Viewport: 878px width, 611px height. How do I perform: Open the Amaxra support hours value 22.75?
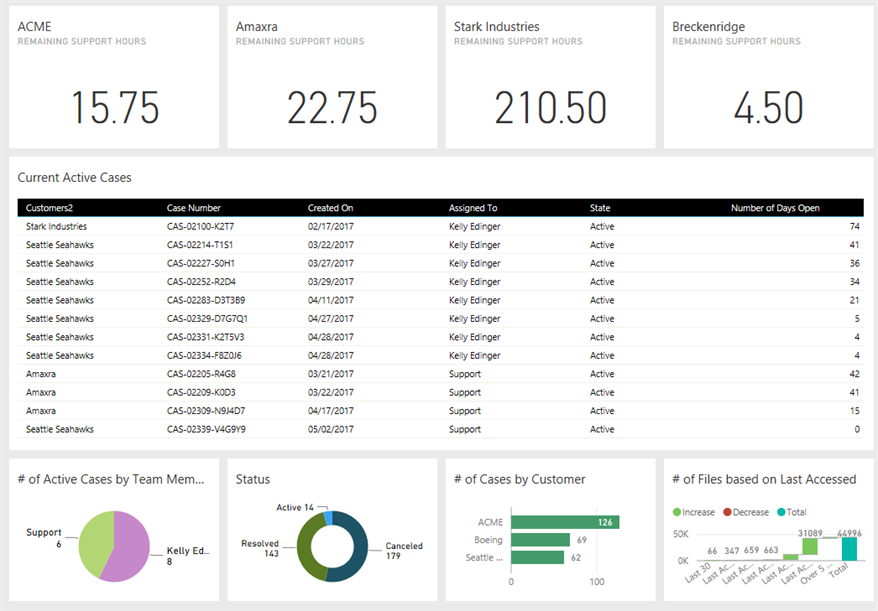click(332, 108)
